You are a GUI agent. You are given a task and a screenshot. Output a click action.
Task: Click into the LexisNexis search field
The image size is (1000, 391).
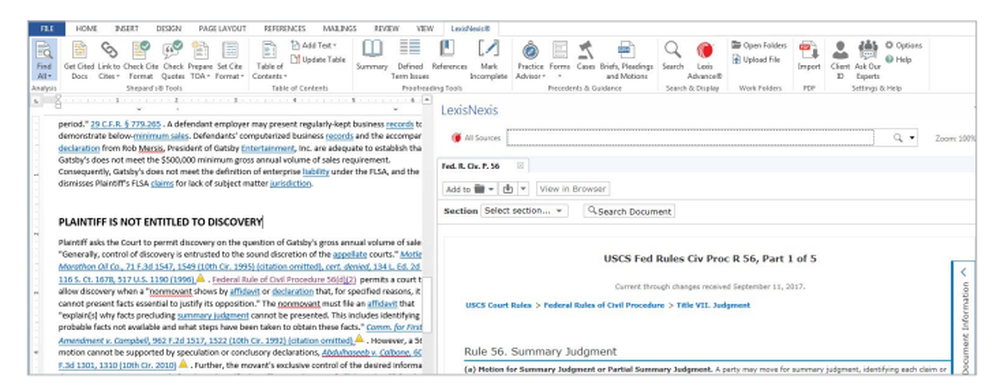[690, 138]
